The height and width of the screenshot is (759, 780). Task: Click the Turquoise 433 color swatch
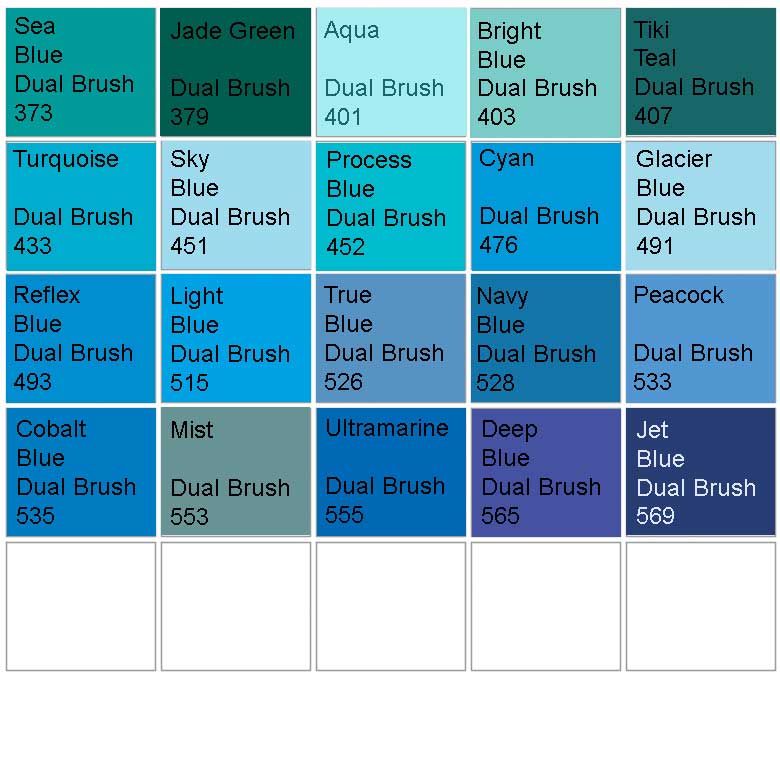coord(81,206)
